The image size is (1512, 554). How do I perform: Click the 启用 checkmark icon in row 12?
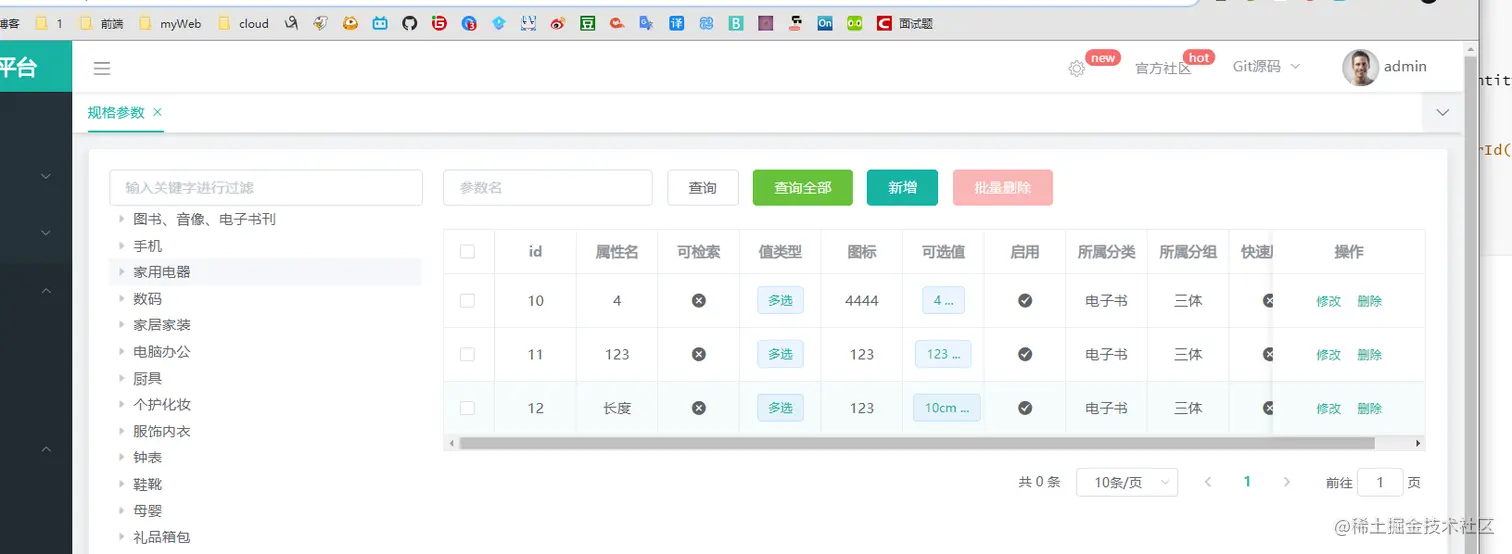[1025, 408]
